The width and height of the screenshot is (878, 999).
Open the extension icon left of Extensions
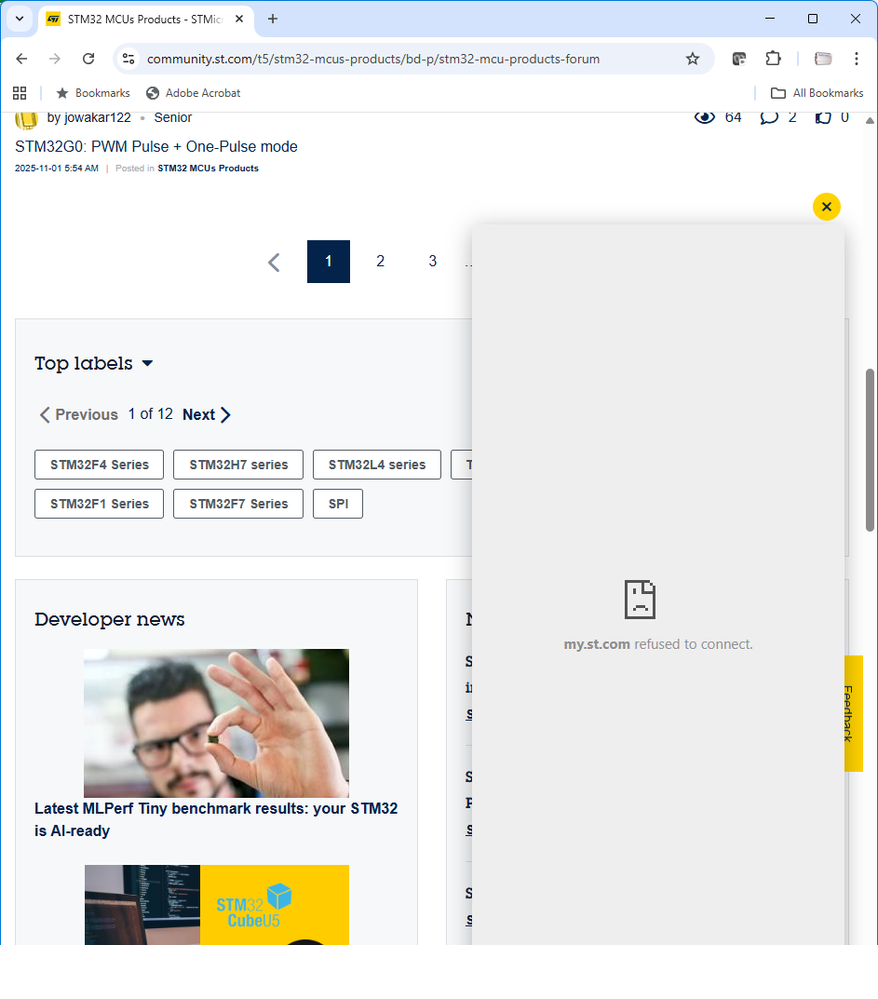click(739, 59)
